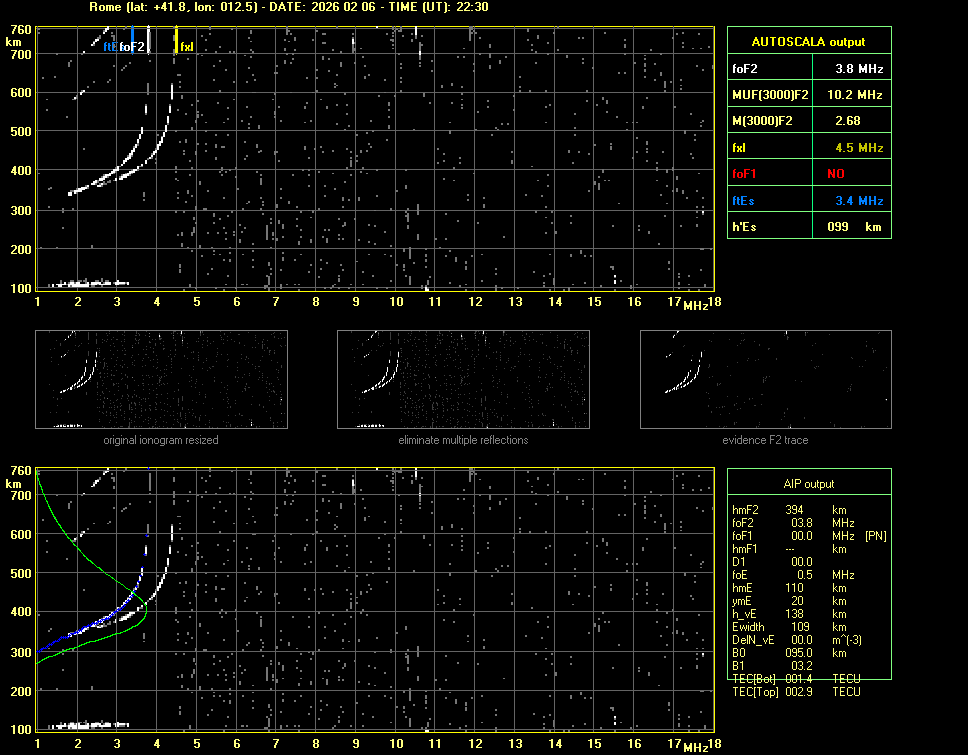Select the "eliminate multiple reflections" thumbnail
This screenshot has width=968, height=755.
coord(463,379)
